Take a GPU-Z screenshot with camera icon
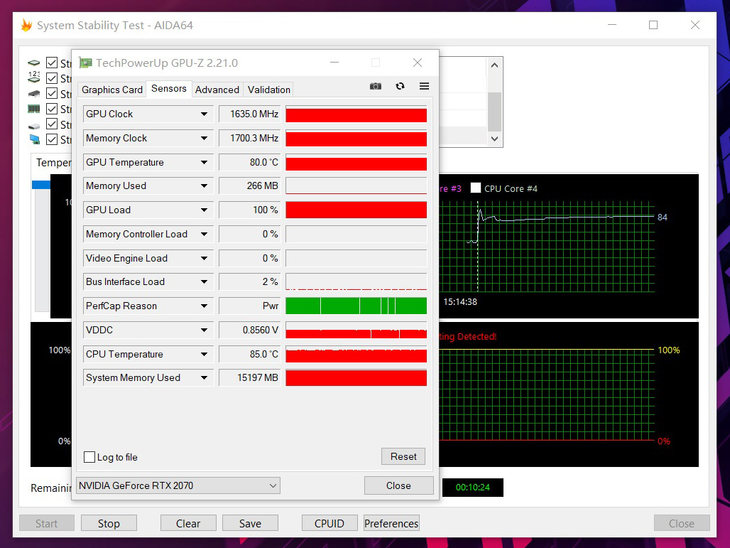 pyautogui.click(x=375, y=86)
